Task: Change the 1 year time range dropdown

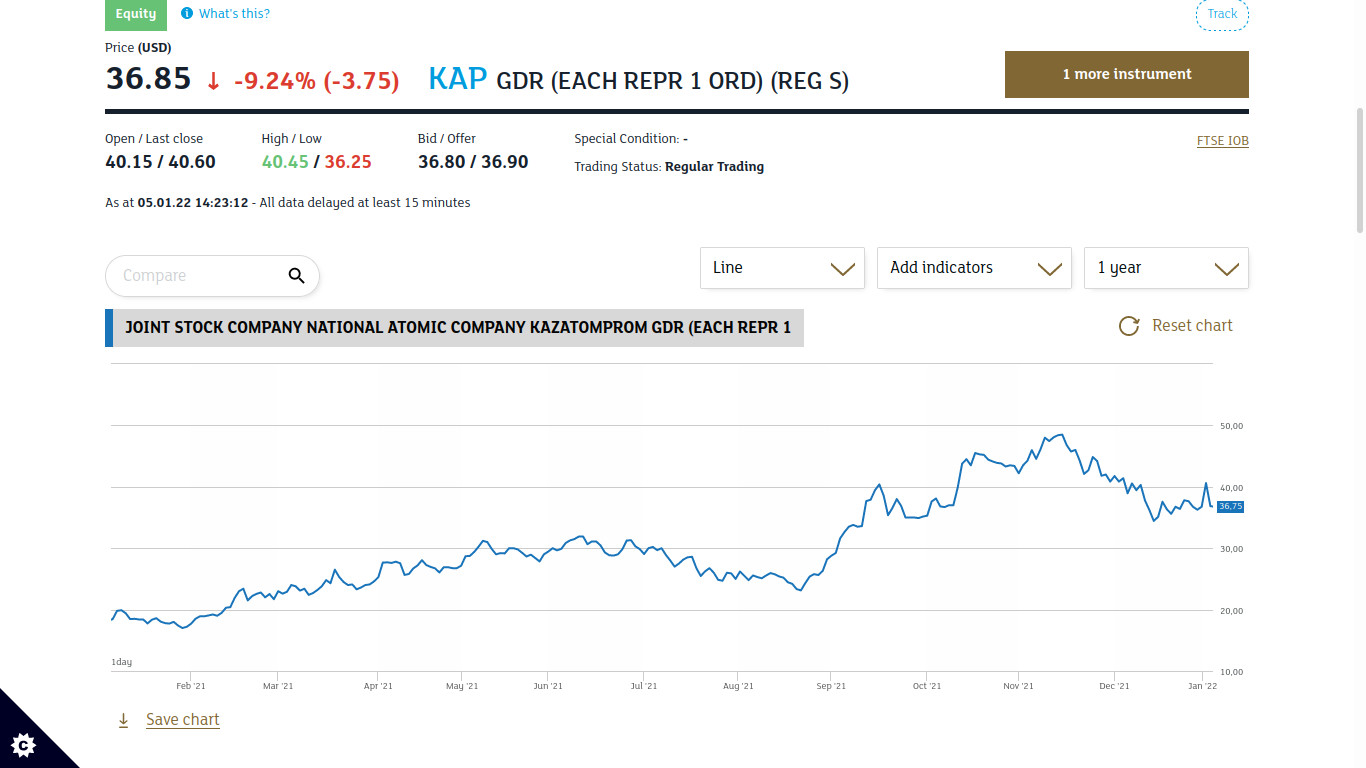Action: pos(1166,268)
